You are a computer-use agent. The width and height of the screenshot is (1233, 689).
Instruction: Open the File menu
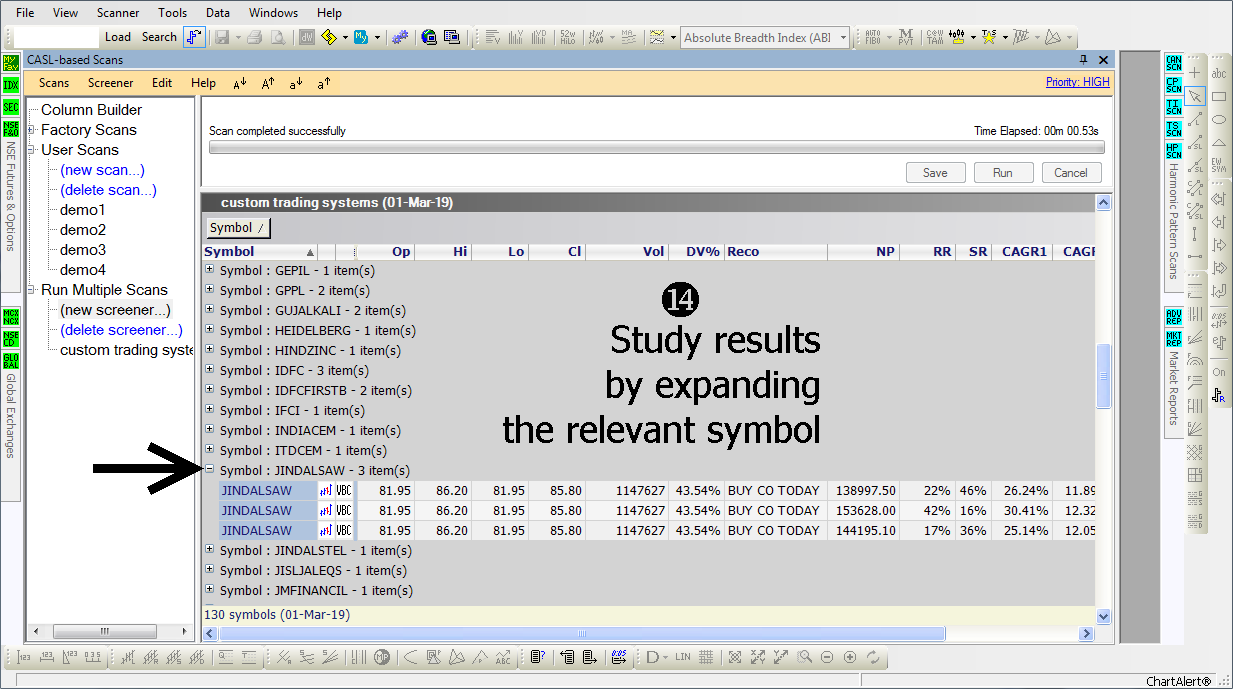[25, 13]
